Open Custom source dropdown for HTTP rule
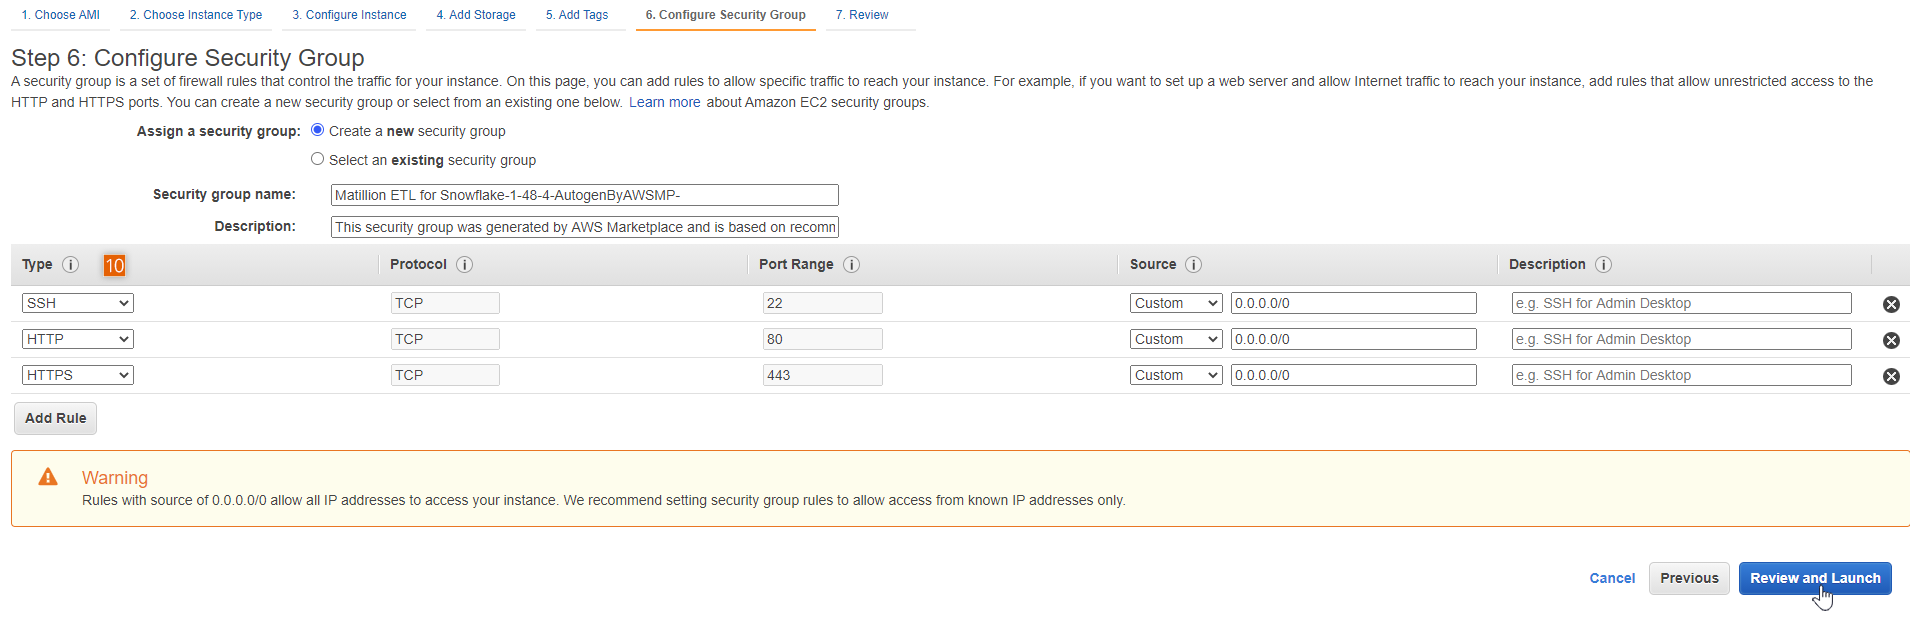This screenshot has height=625, width=1910. tap(1176, 339)
